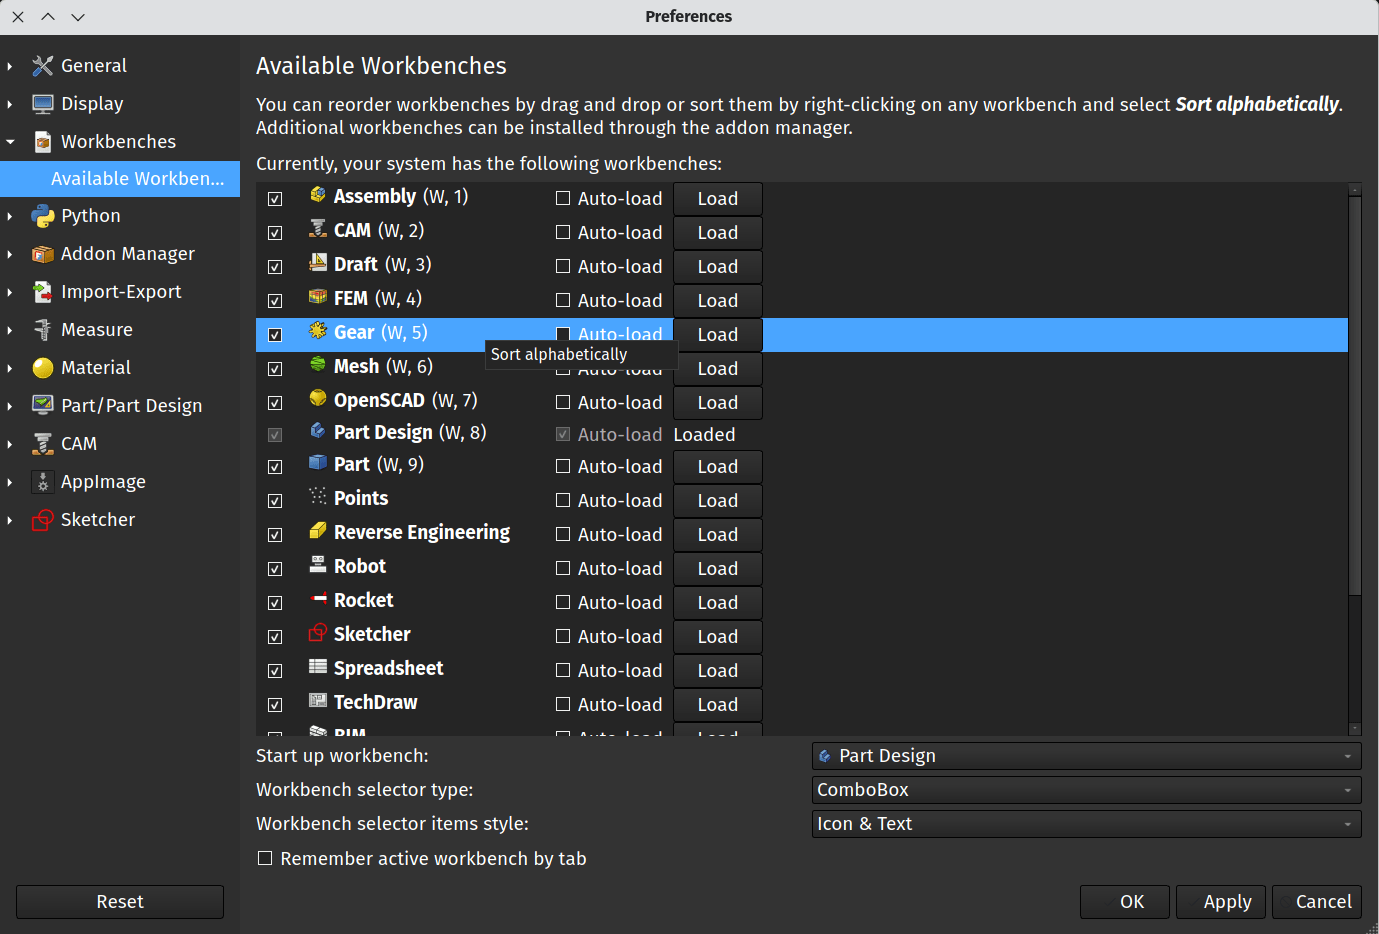This screenshot has width=1379, height=934.
Task: Select the Robot workbench icon
Action: [x=318, y=566]
